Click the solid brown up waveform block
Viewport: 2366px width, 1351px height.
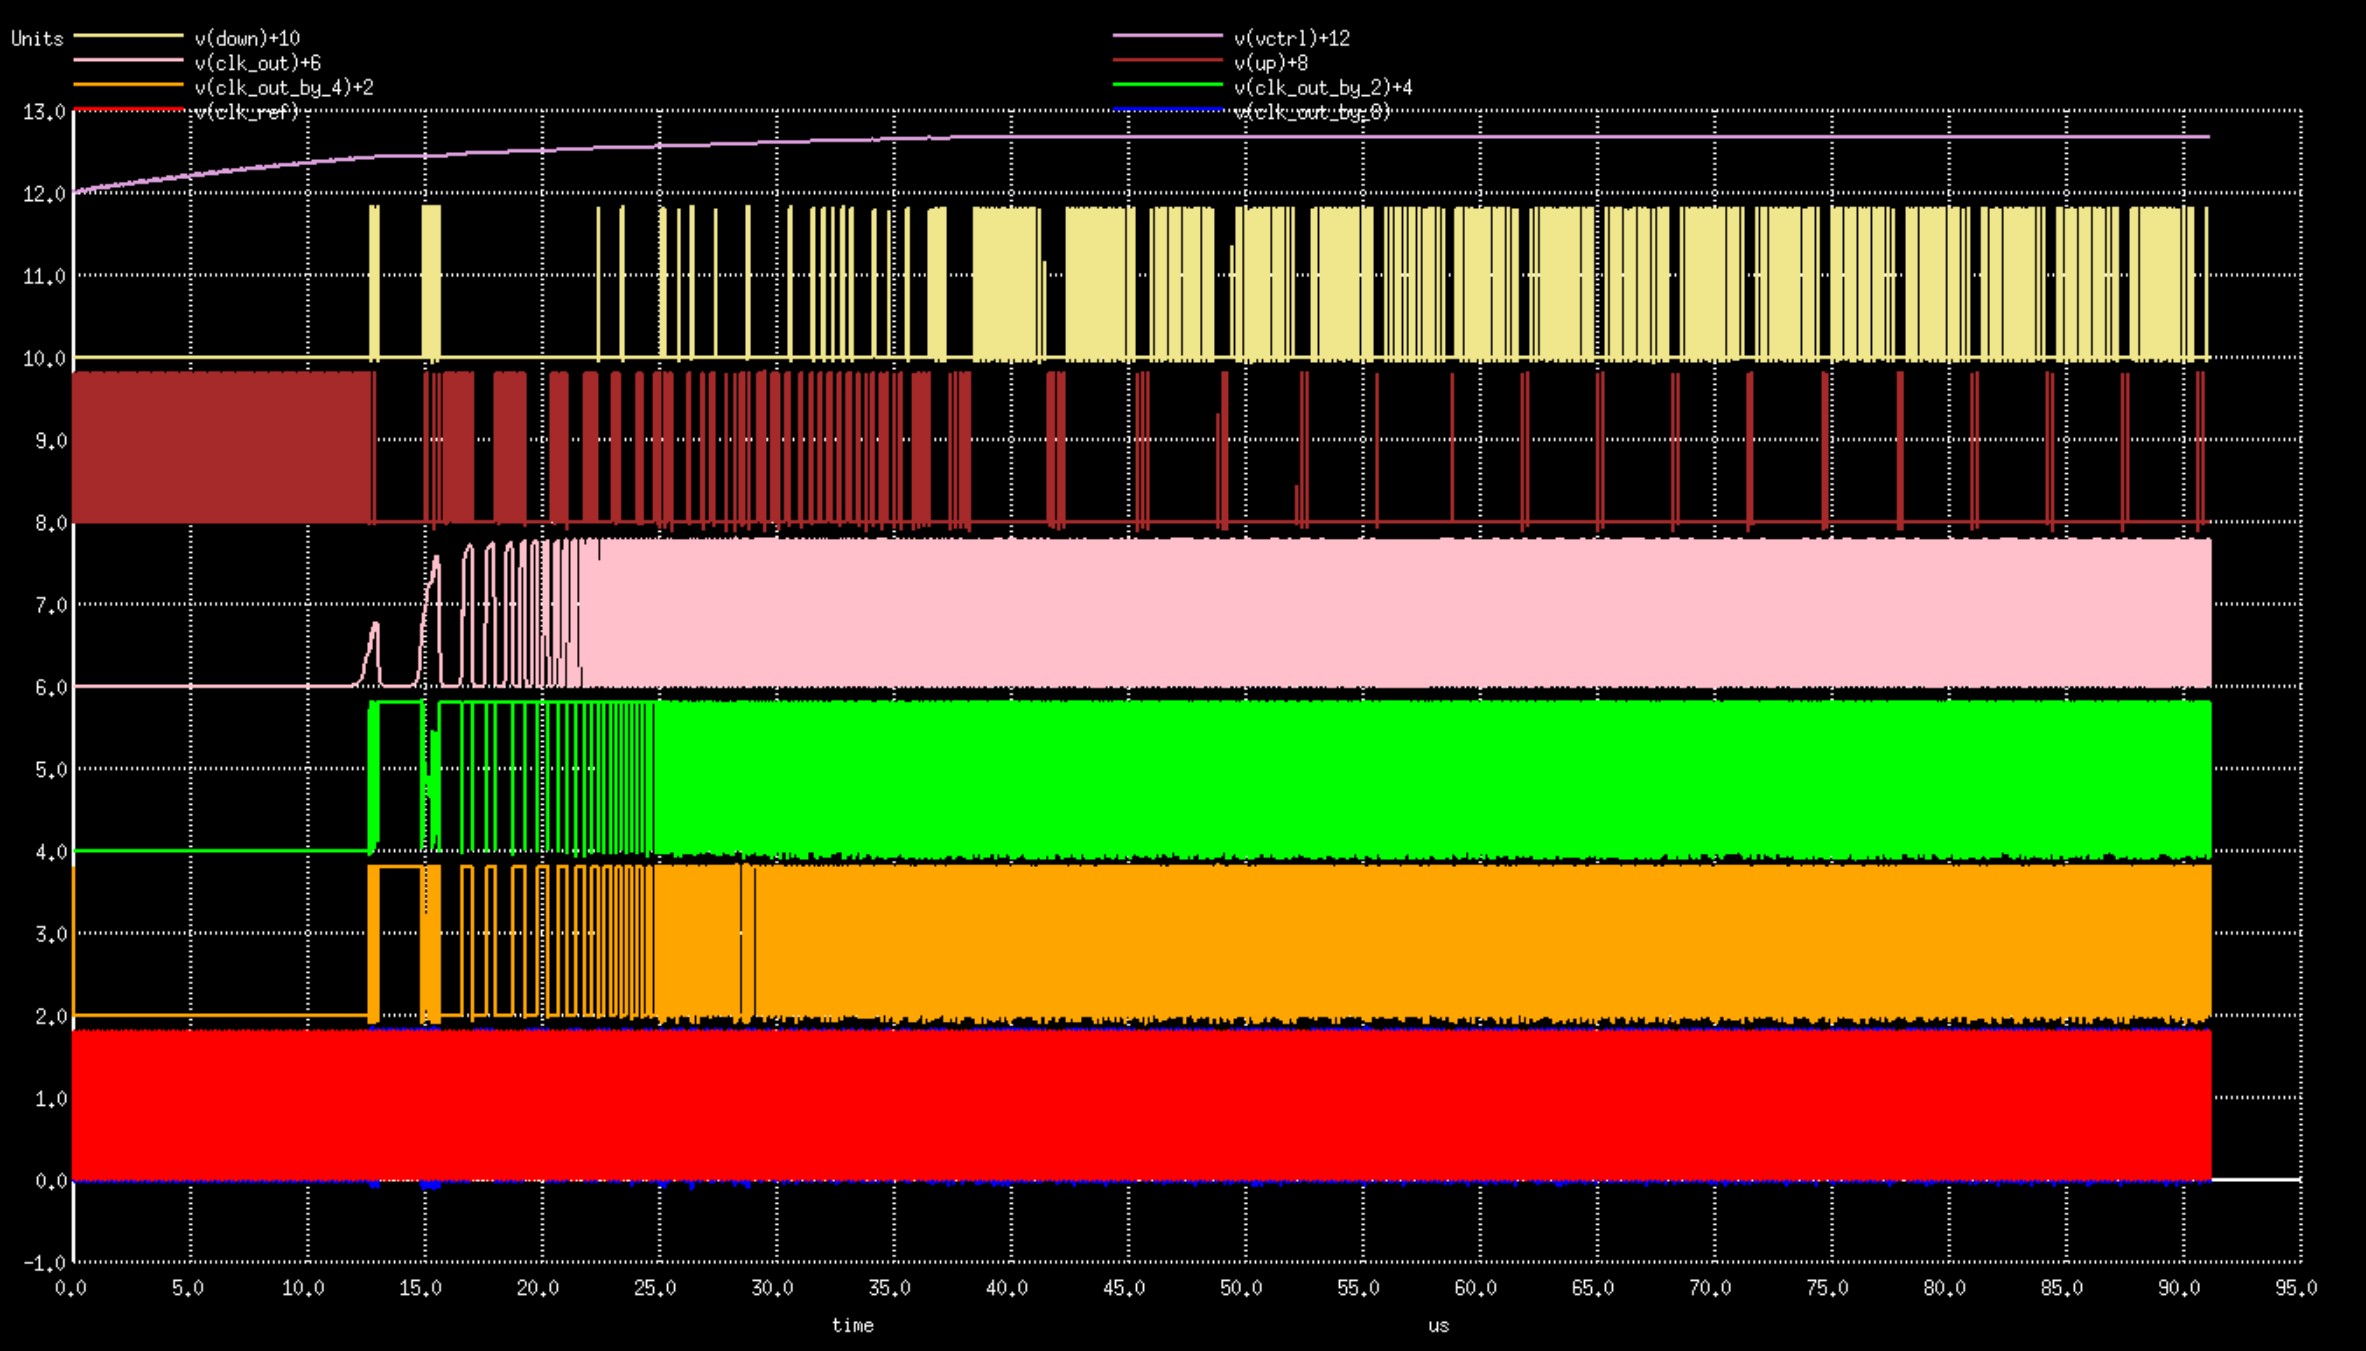[x=220, y=447]
